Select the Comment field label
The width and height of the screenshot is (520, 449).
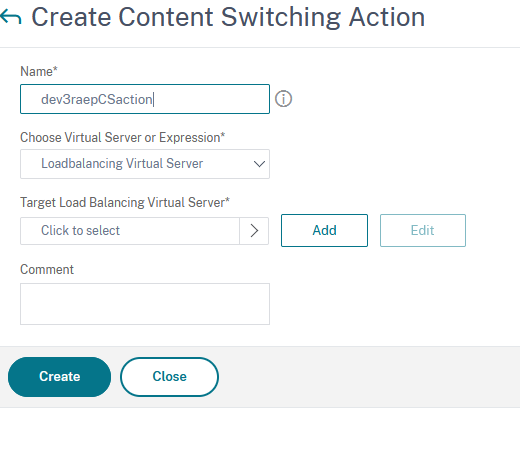coord(47,269)
